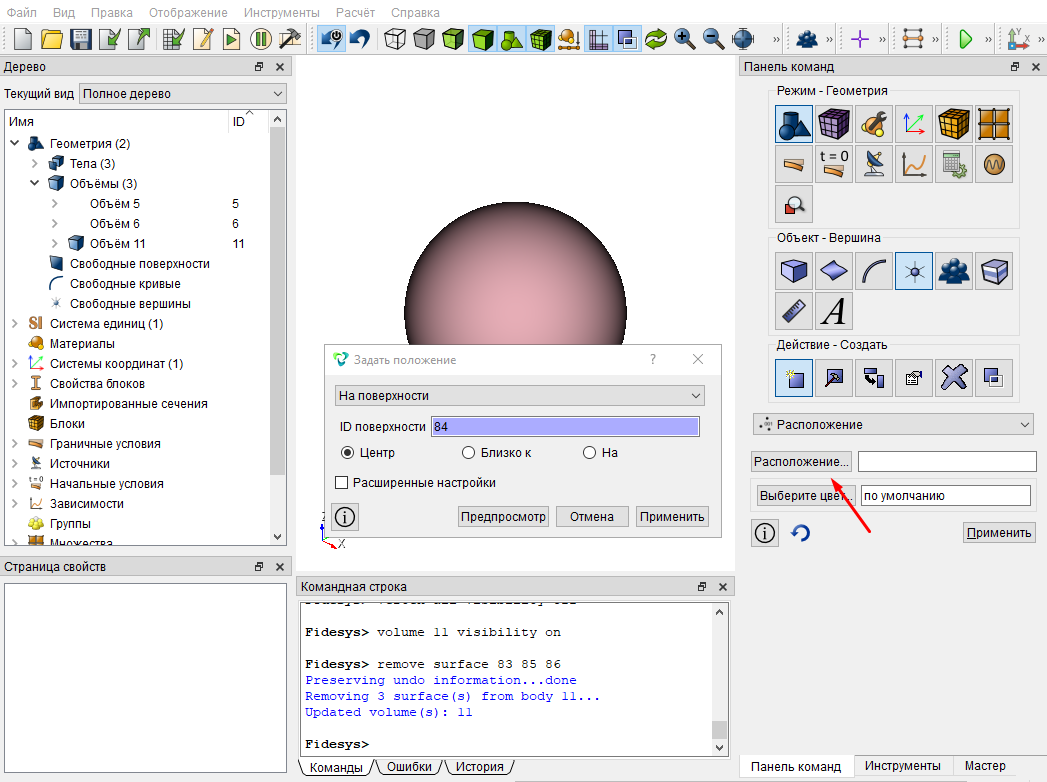Select the Surface object icon
This screenshot has width=1047, height=782.
point(834,270)
